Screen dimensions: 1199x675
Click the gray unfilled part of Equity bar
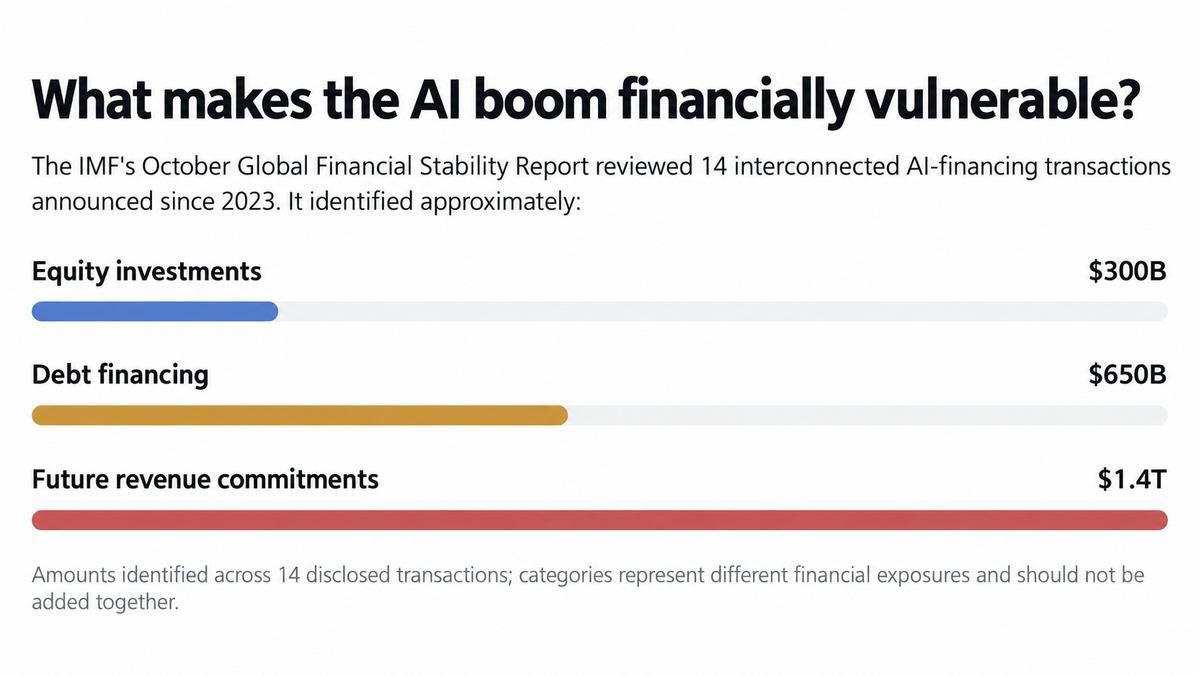point(723,311)
